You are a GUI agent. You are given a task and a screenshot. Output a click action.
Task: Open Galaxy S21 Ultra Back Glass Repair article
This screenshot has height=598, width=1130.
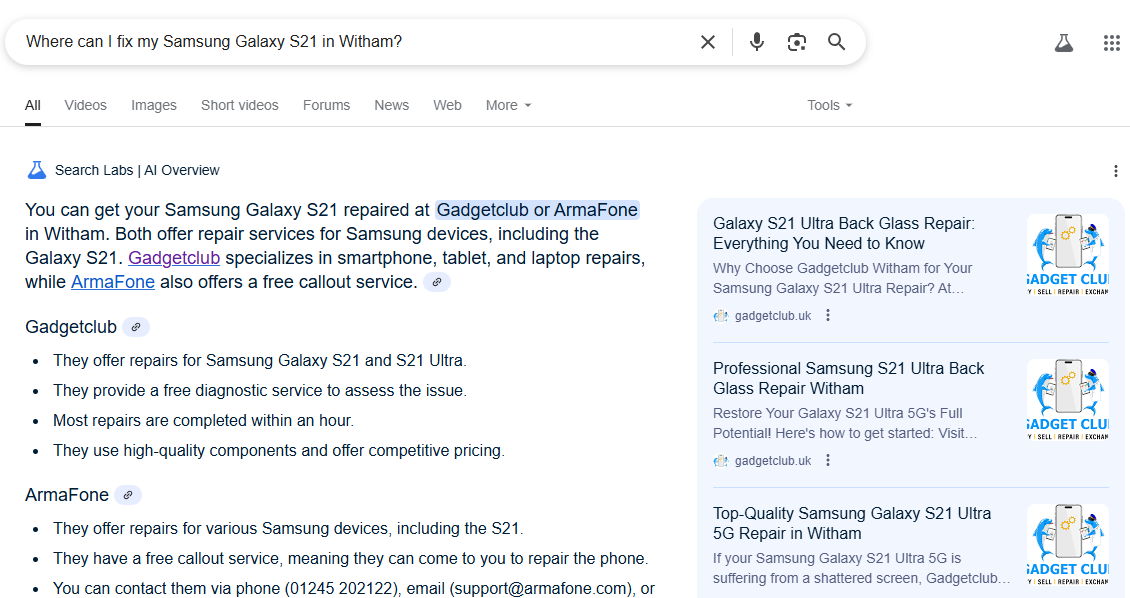[843, 233]
